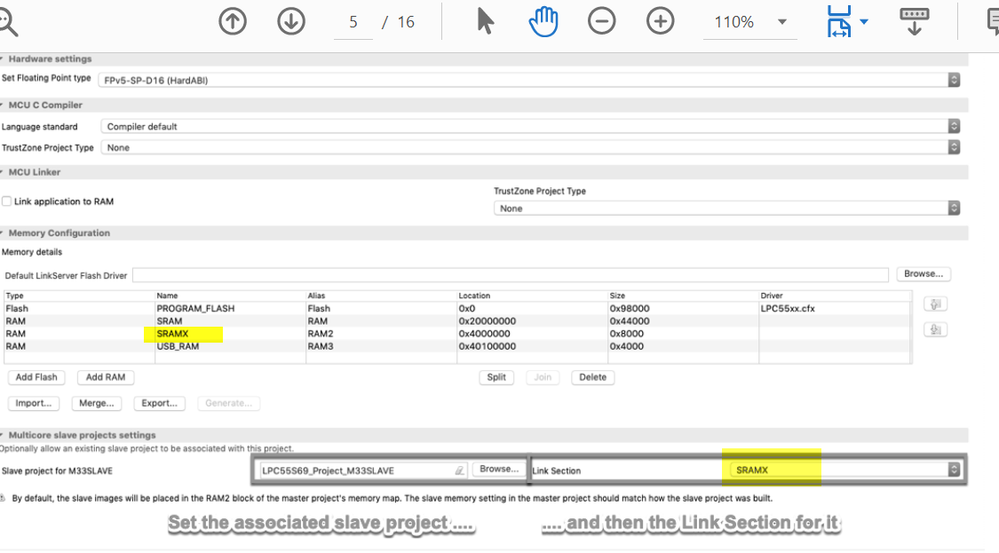Click the Import... button
The height and width of the screenshot is (553, 999).
(34, 403)
